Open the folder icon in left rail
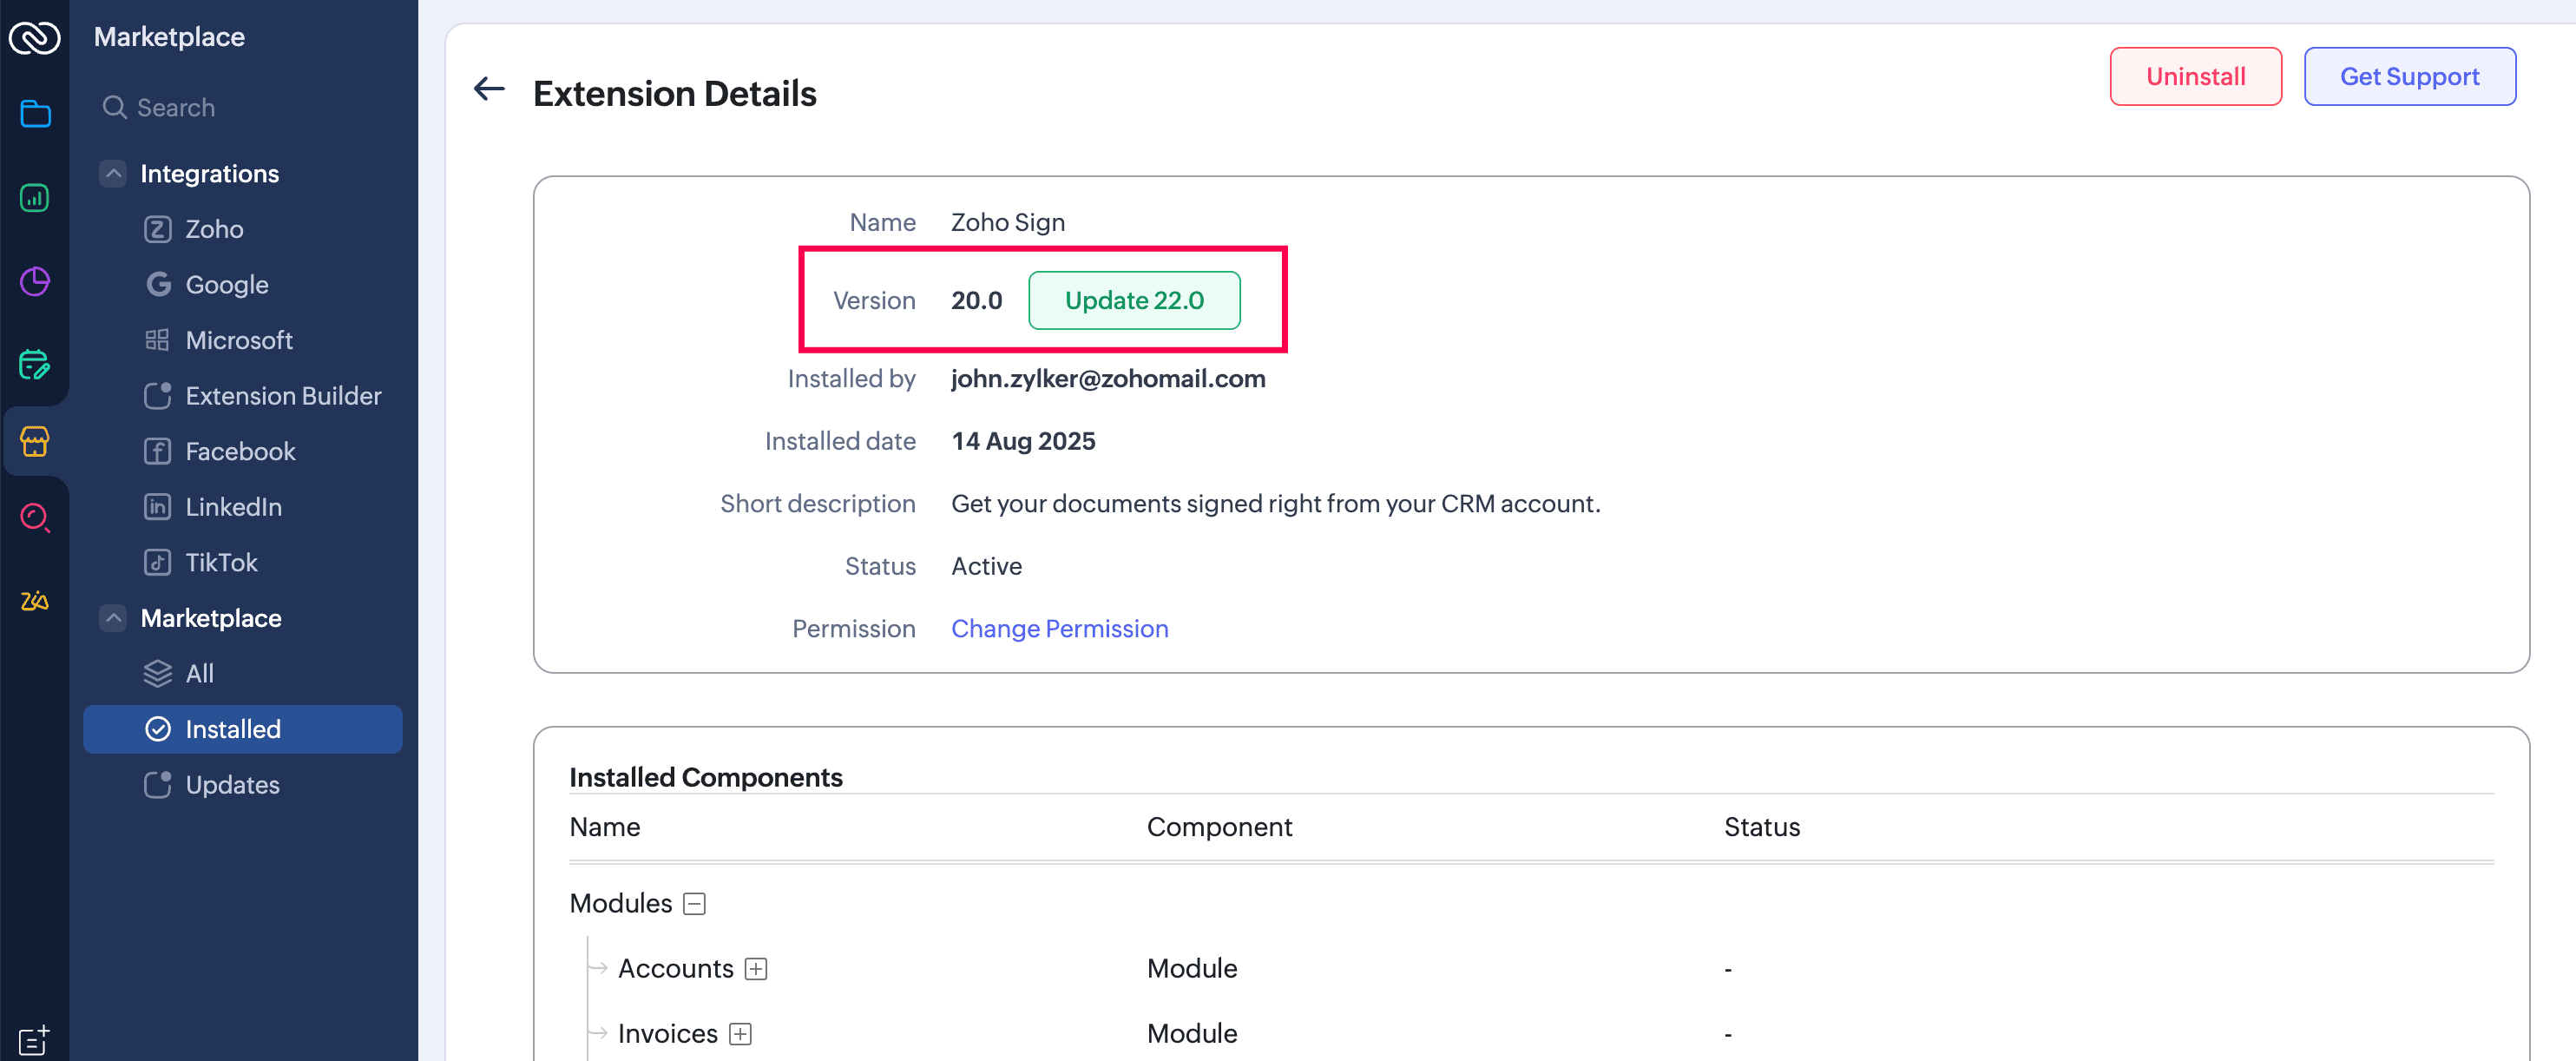The image size is (2576, 1061). (35, 114)
